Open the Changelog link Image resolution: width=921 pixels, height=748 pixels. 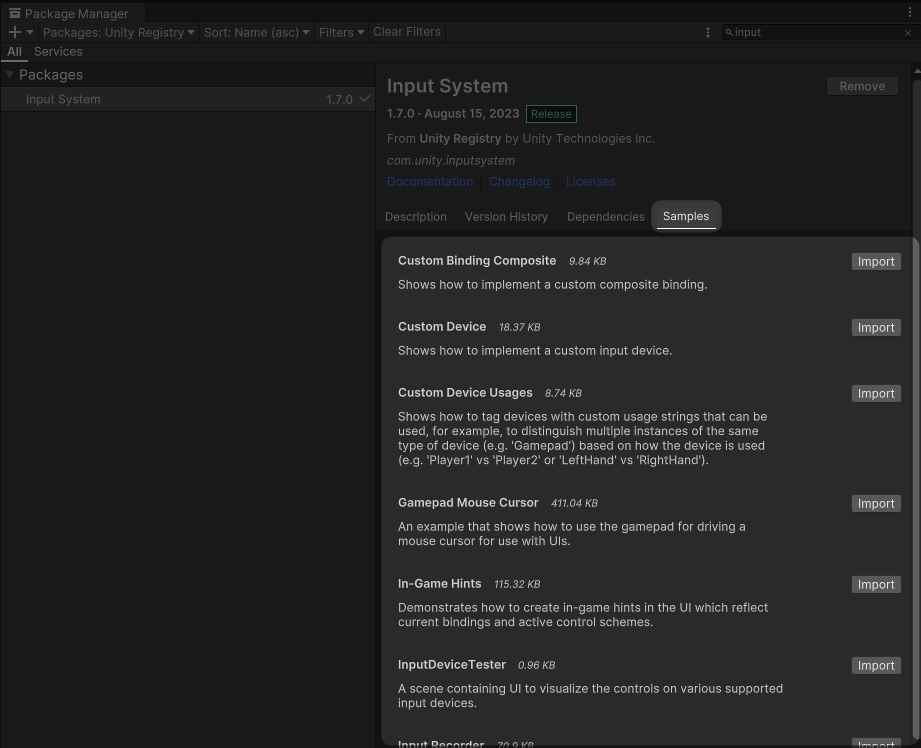pos(519,182)
